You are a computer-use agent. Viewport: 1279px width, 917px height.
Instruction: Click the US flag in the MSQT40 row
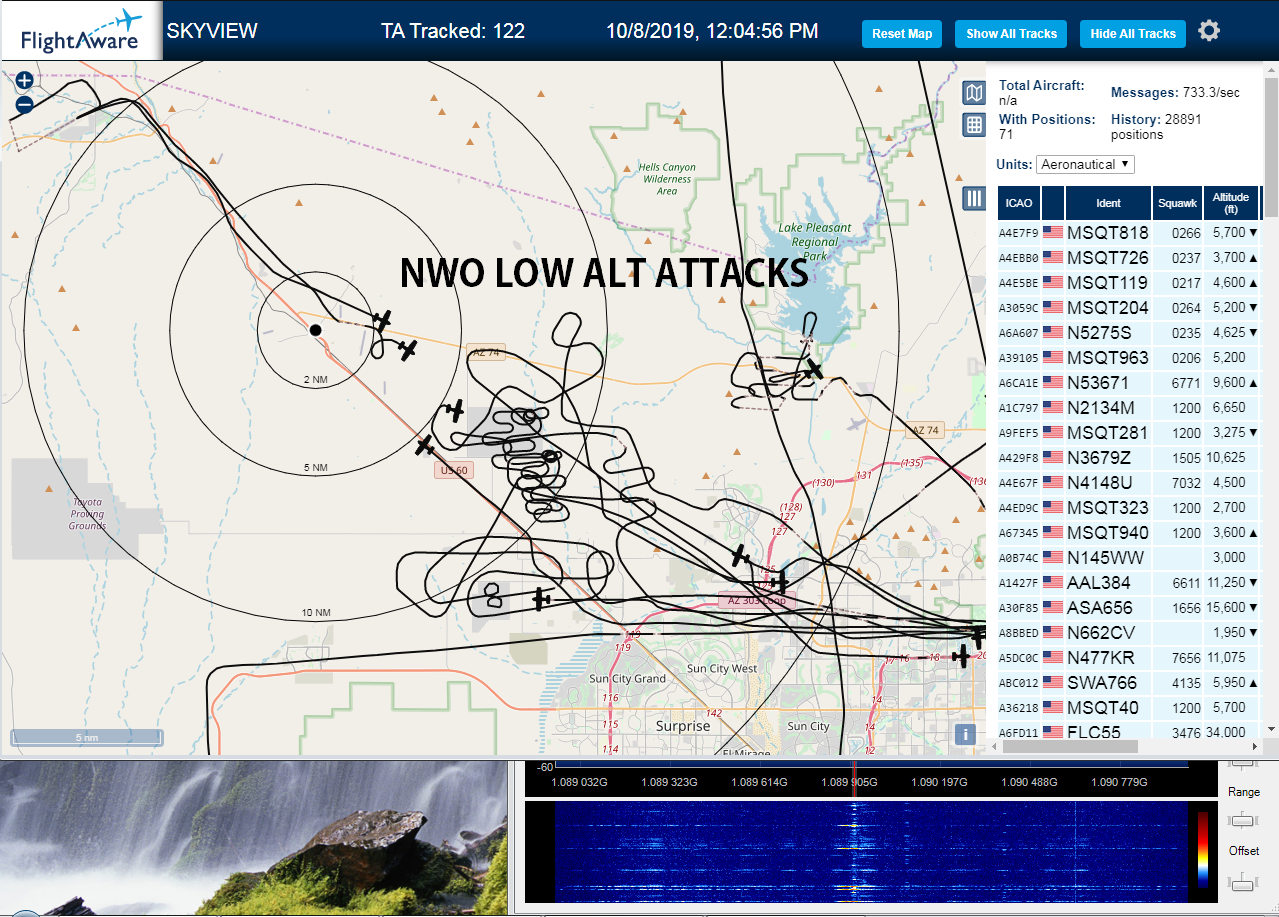click(1053, 707)
